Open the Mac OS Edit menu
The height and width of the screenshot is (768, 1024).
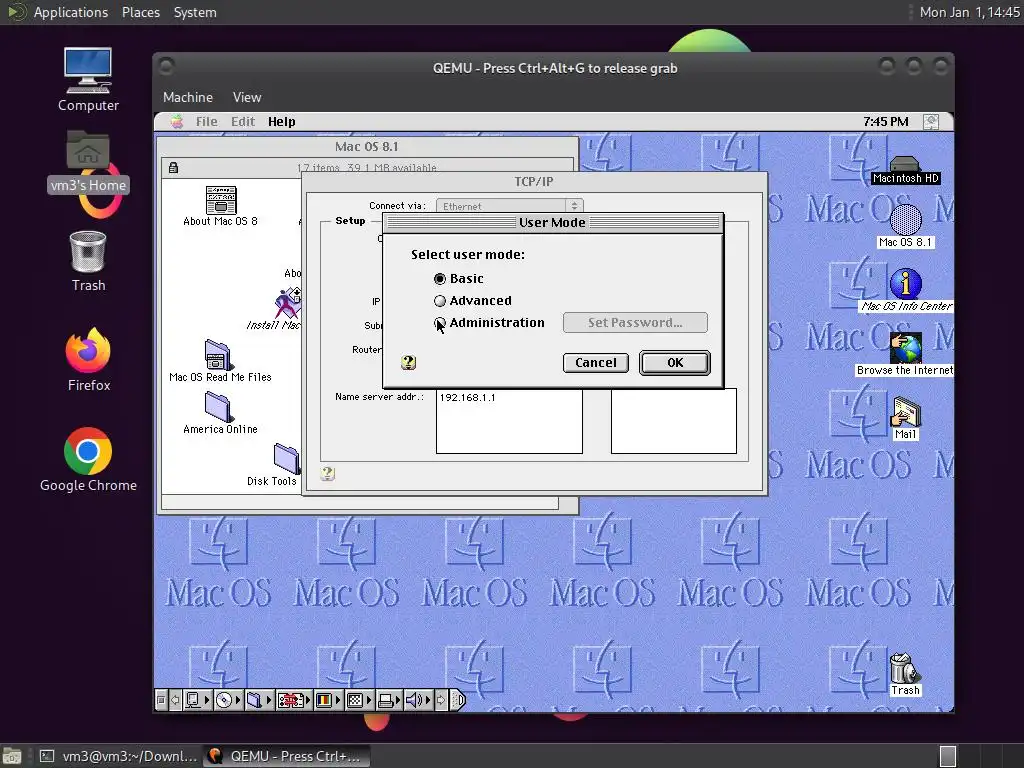[243, 121]
